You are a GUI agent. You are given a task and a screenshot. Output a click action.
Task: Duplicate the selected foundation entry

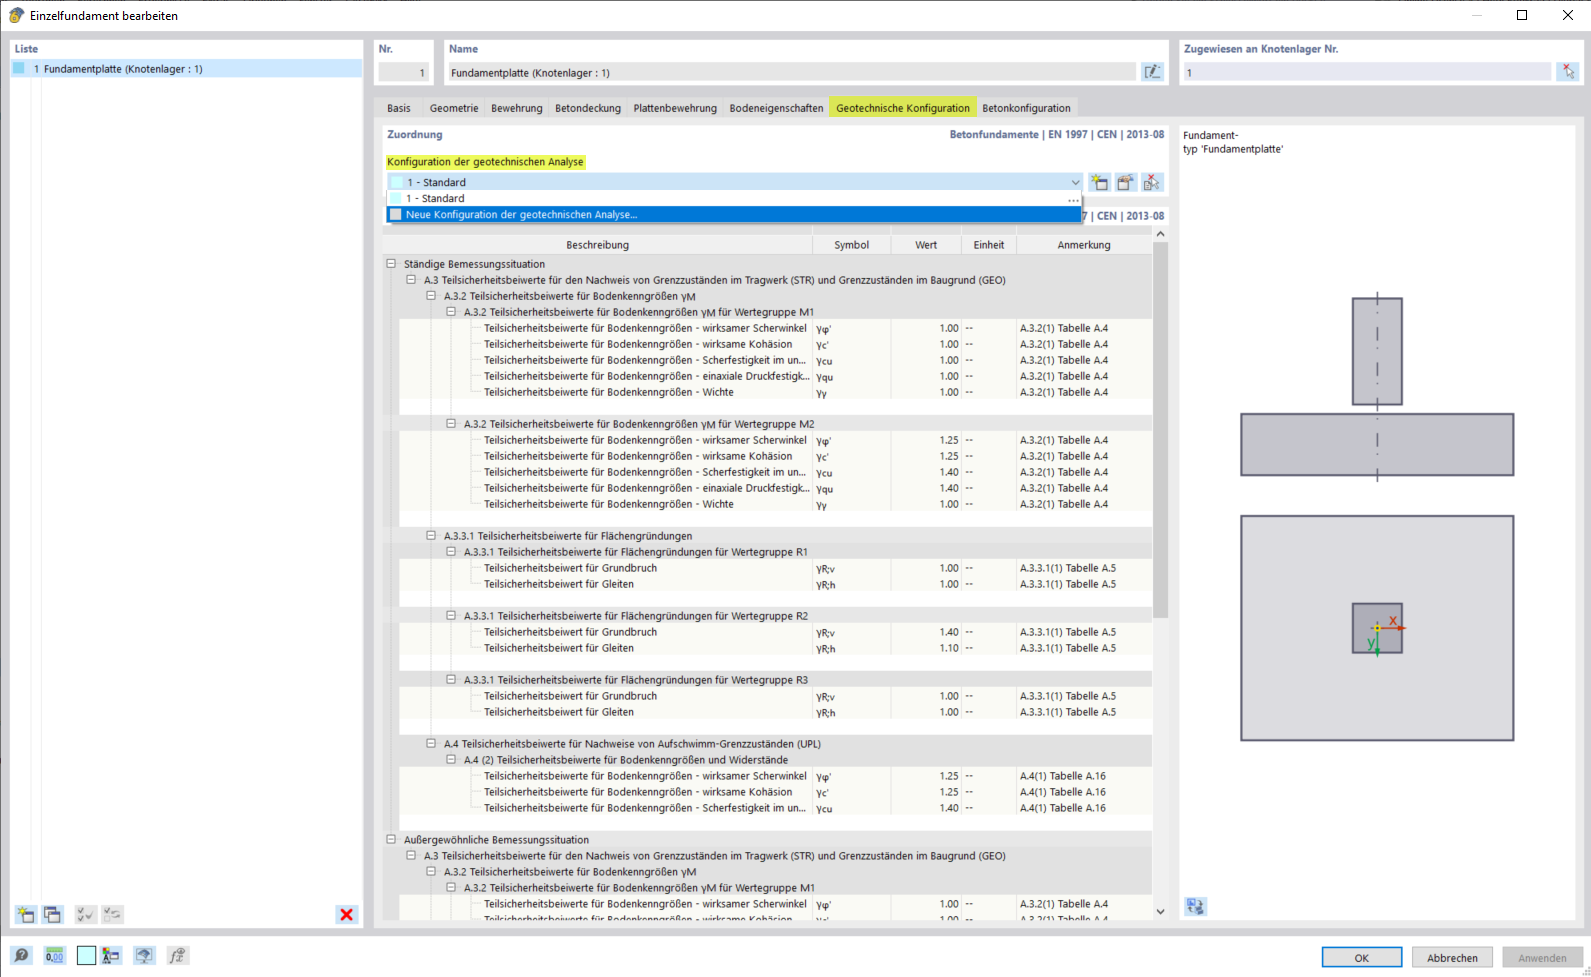click(x=53, y=914)
